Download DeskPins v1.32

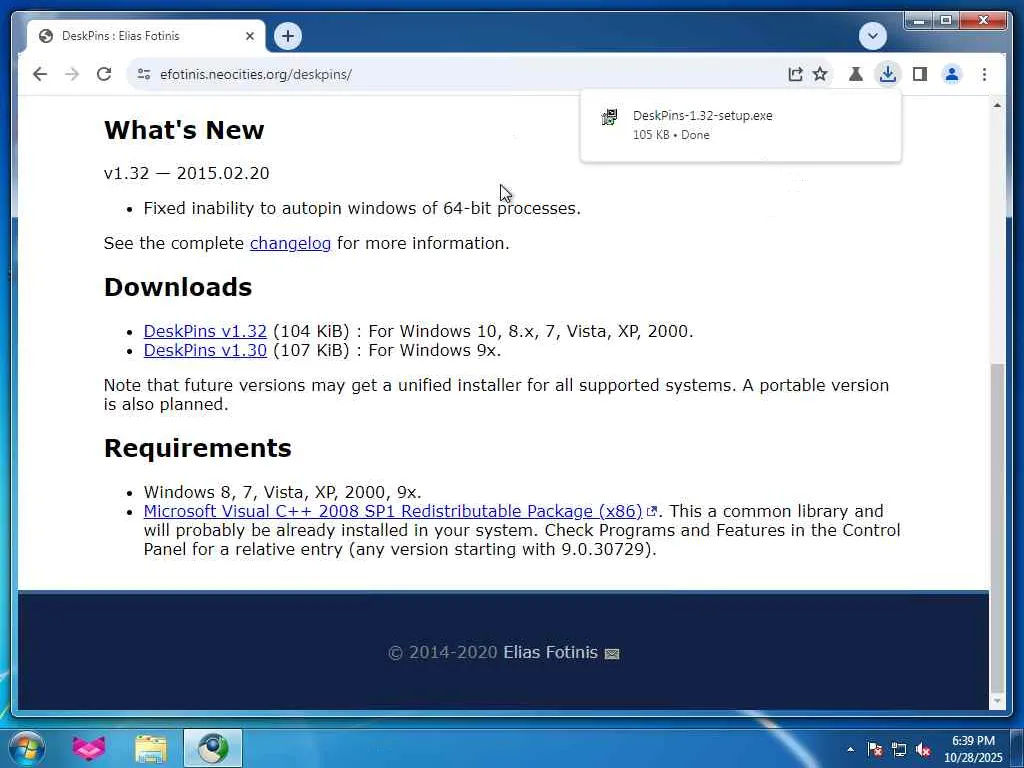[x=205, y=331]
